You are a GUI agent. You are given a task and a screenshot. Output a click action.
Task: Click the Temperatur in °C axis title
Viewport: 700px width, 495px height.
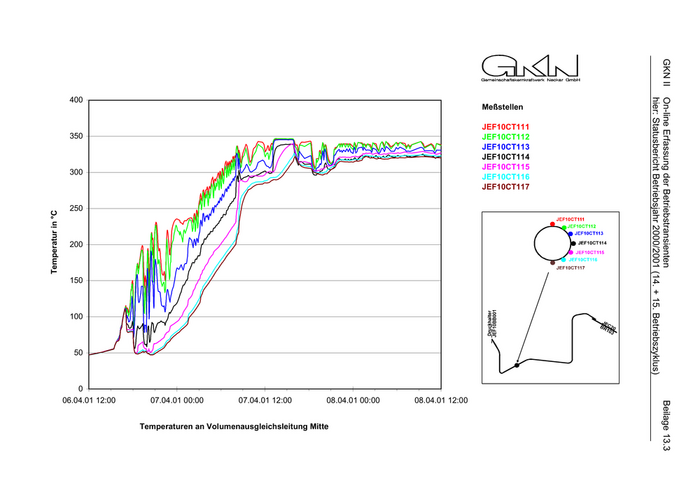pyautogui.click(x=55, y=245)
